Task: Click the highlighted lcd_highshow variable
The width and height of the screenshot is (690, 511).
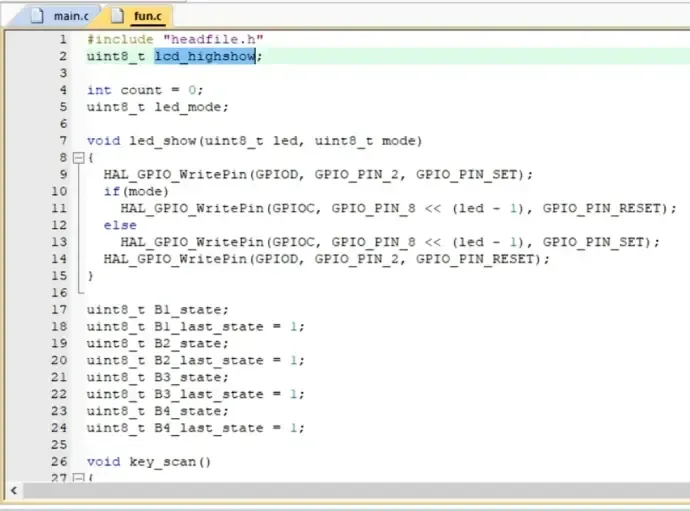Action: (204, 57)
